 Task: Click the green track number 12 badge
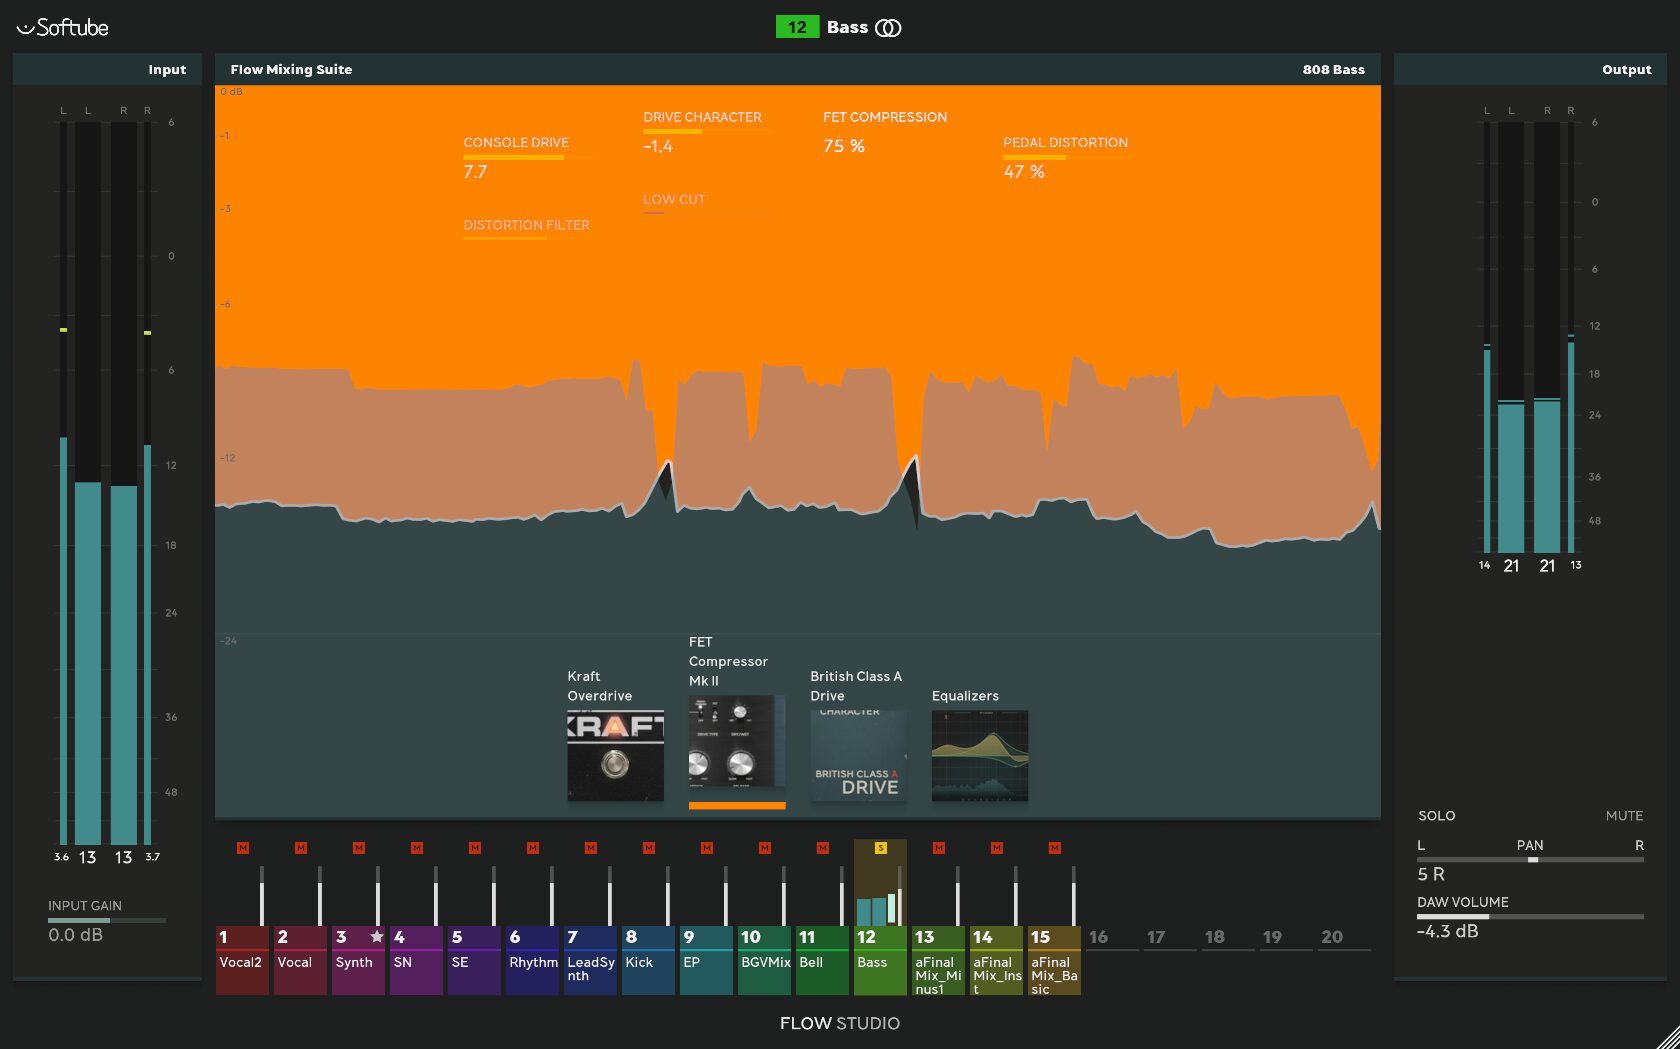pyautogui.click(x=796, y=28)
